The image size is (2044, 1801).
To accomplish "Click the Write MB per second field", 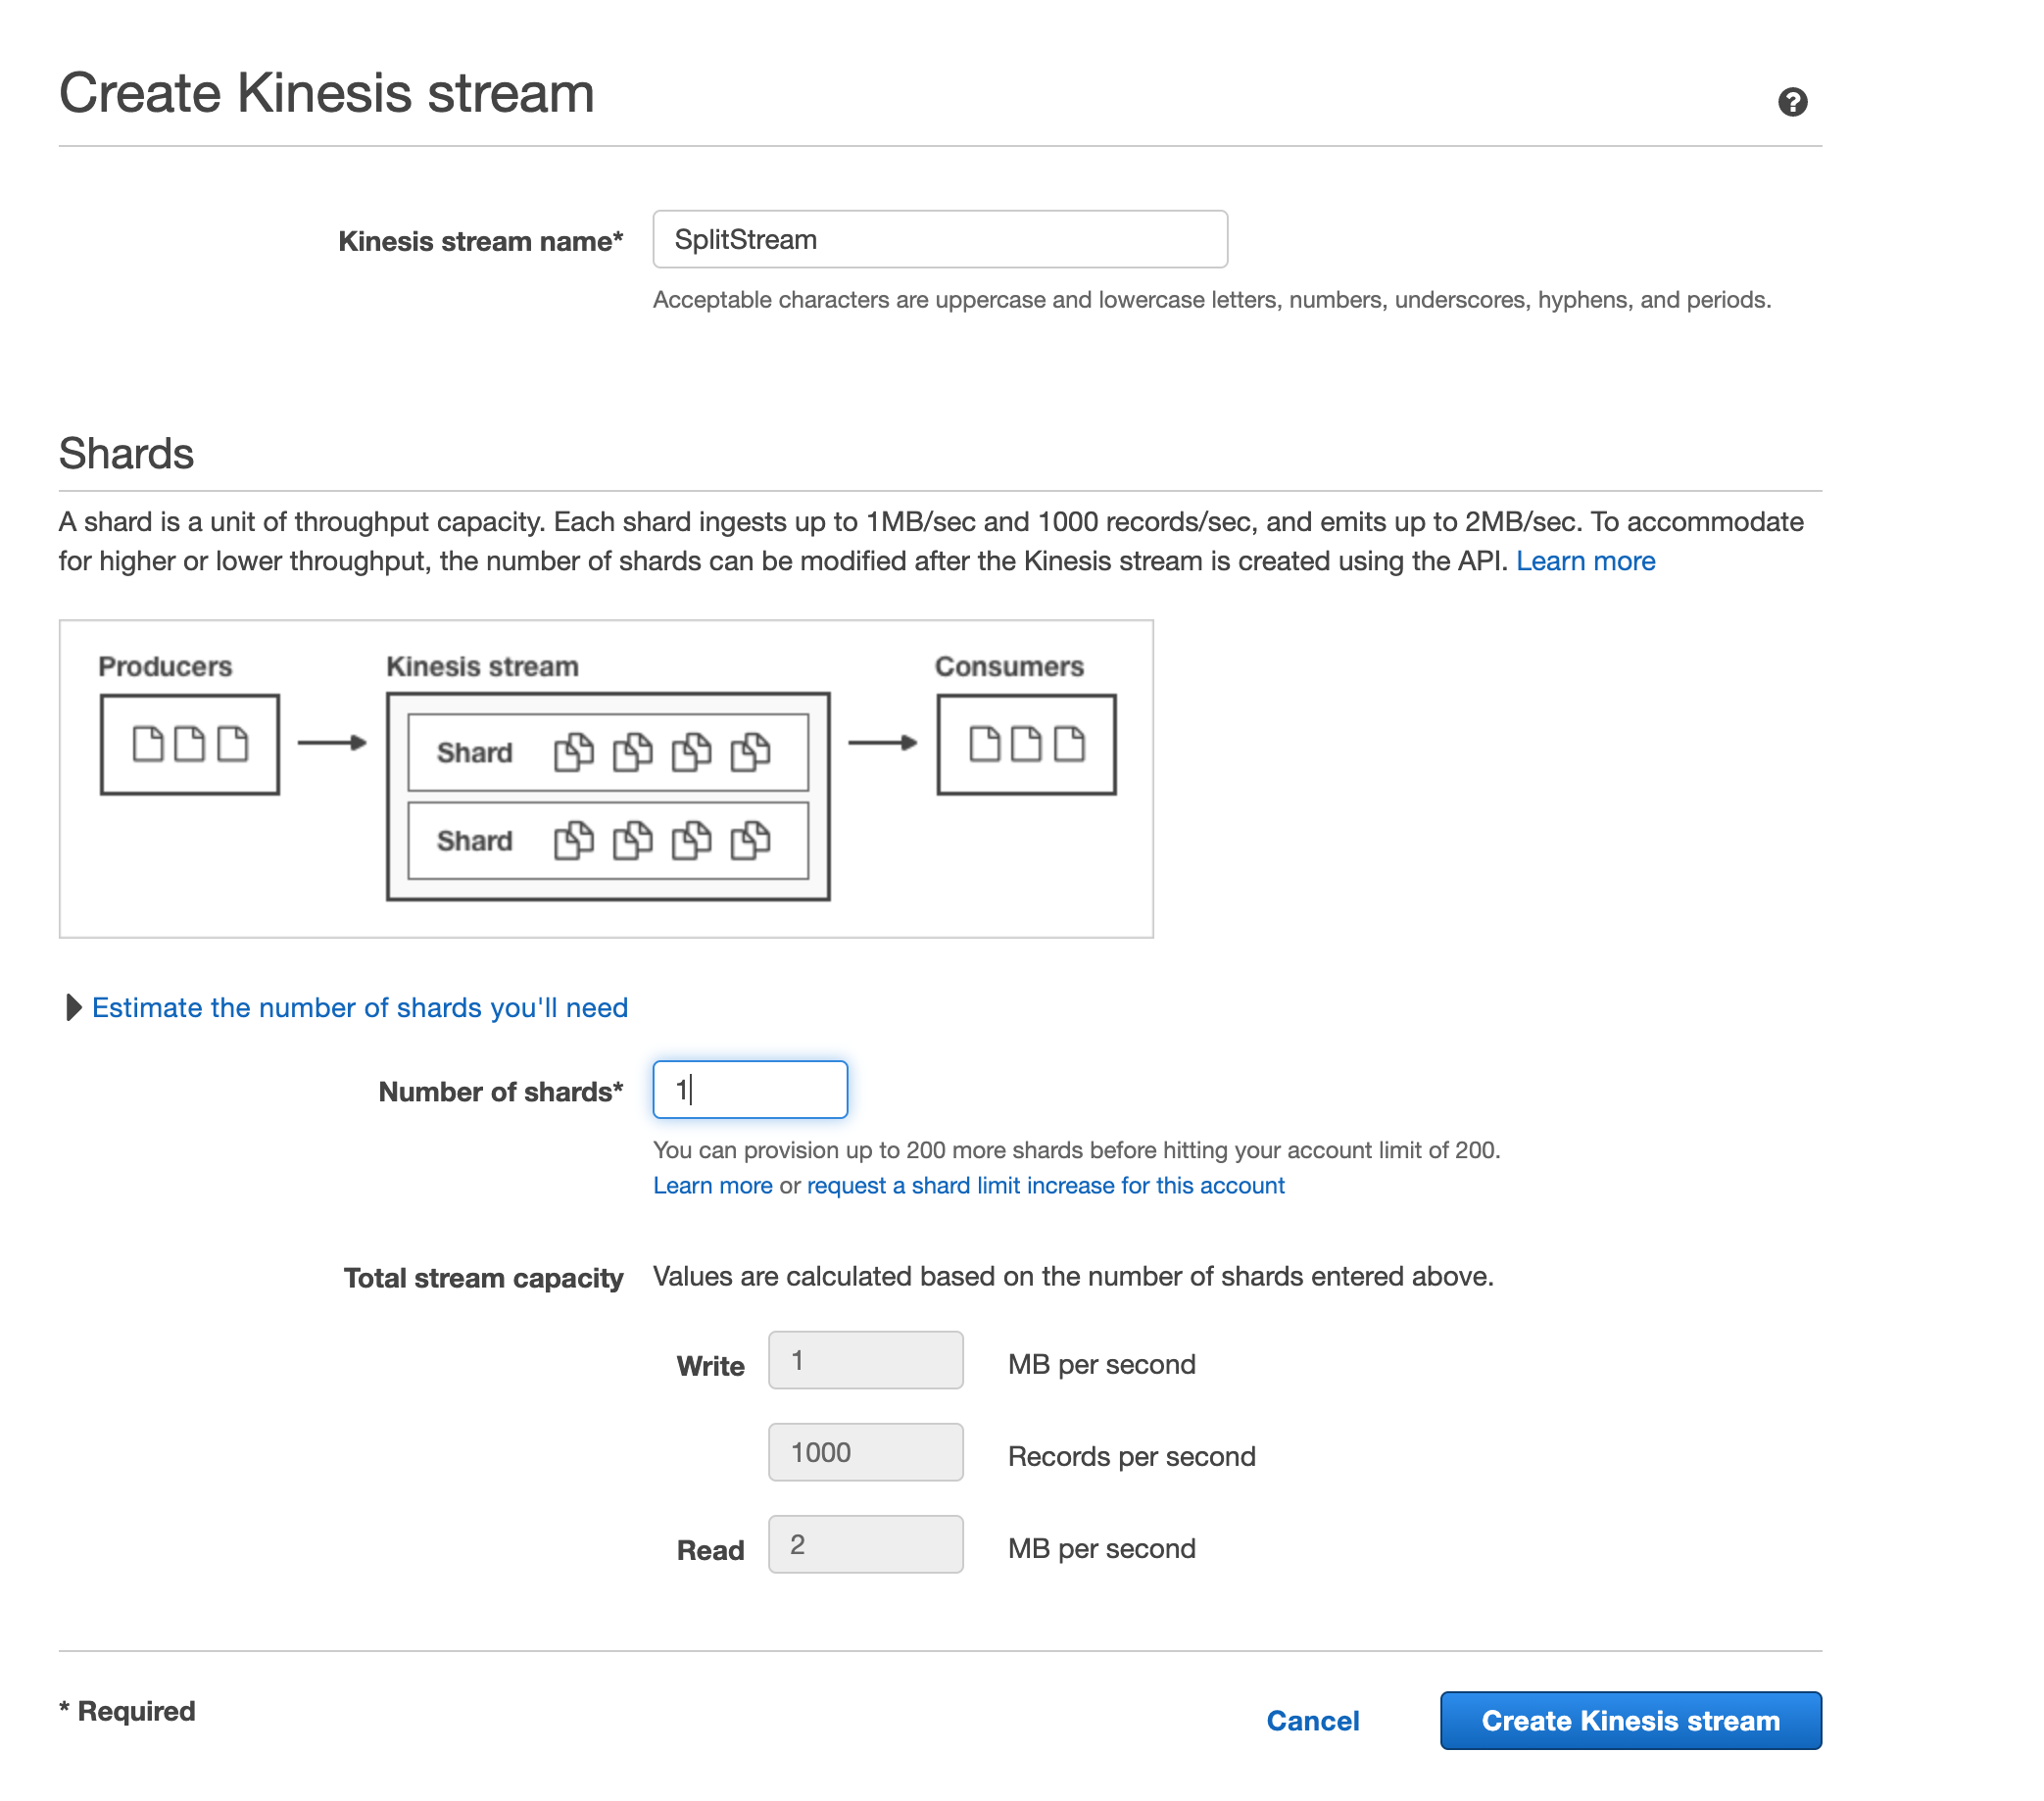I will 865,1360.
